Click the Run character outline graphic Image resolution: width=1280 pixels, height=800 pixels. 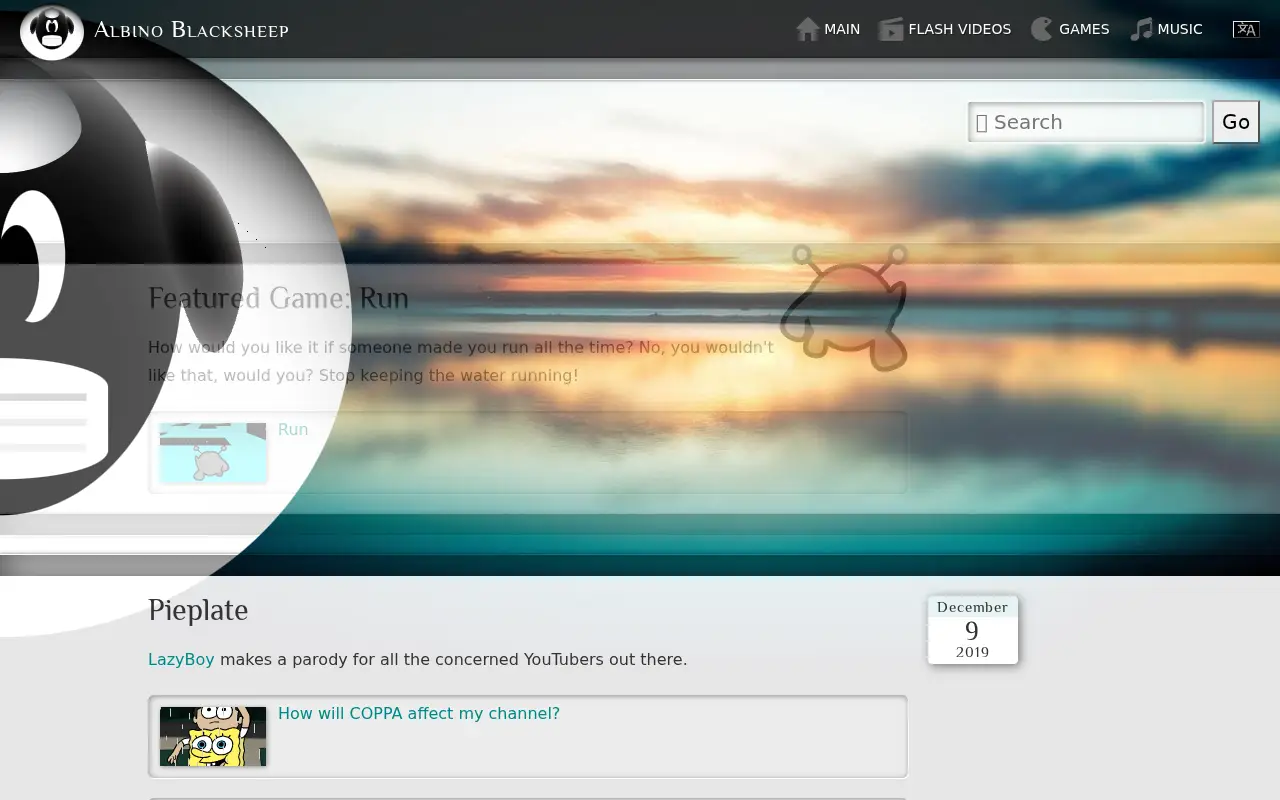click(844, 307)
